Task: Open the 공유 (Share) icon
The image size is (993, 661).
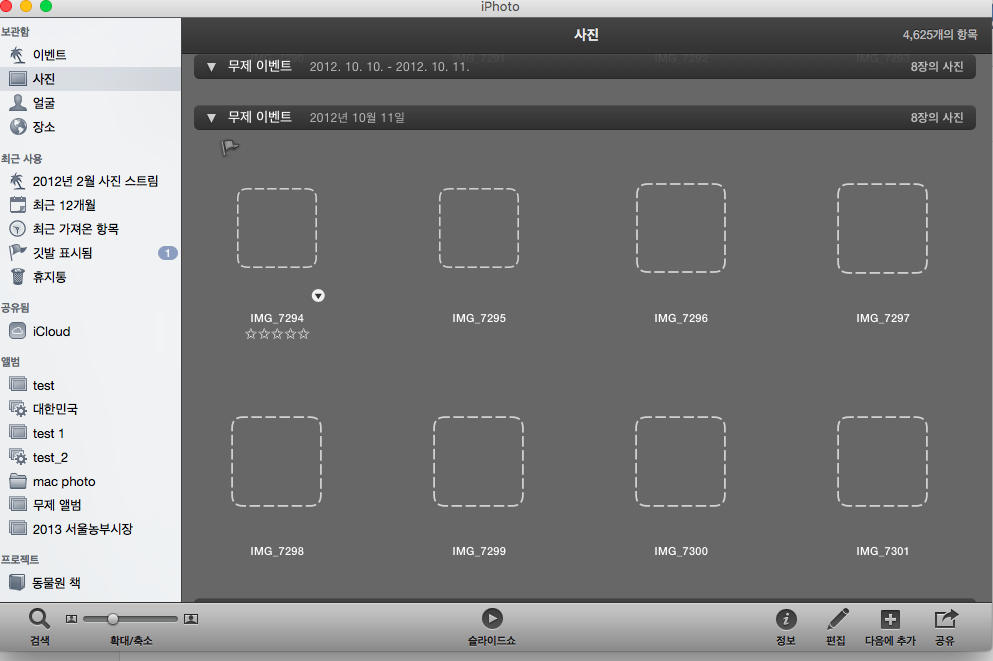Action: tap(944, 619)
